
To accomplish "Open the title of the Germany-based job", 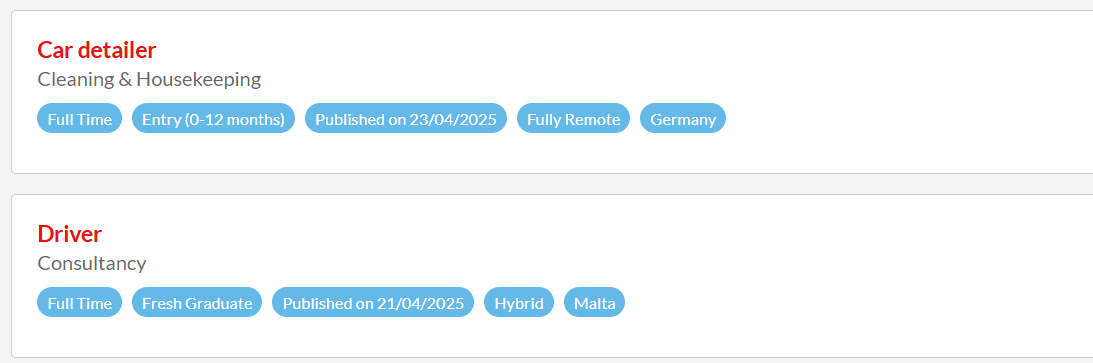I will pos(96,50).
